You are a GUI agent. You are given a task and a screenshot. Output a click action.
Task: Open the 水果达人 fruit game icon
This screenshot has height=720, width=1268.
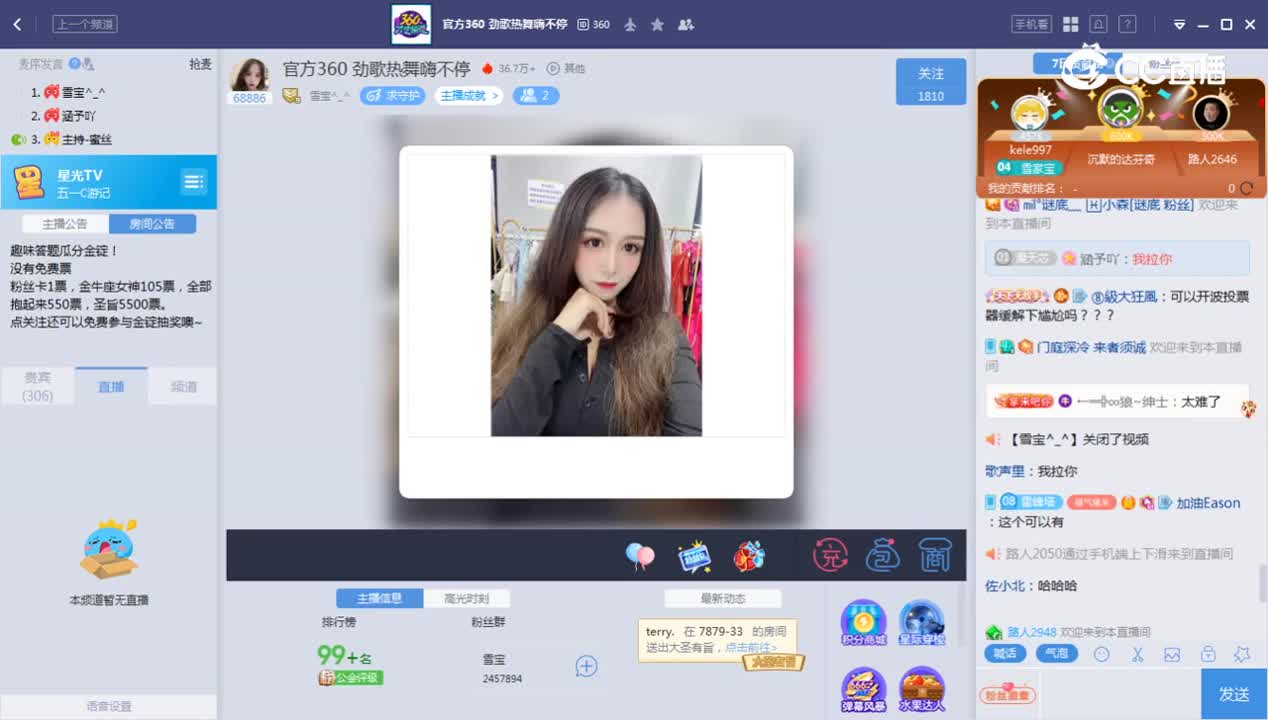click(921, 689)
